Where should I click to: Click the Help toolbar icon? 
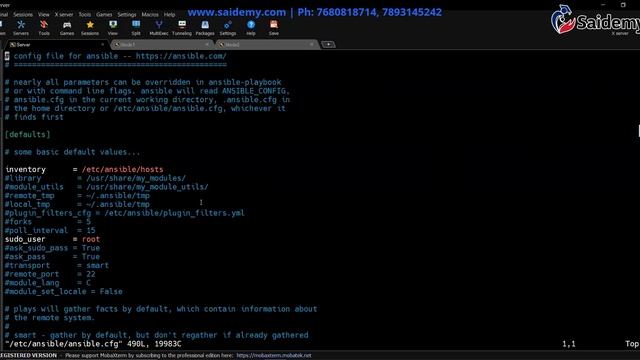[x=251, y=28]
